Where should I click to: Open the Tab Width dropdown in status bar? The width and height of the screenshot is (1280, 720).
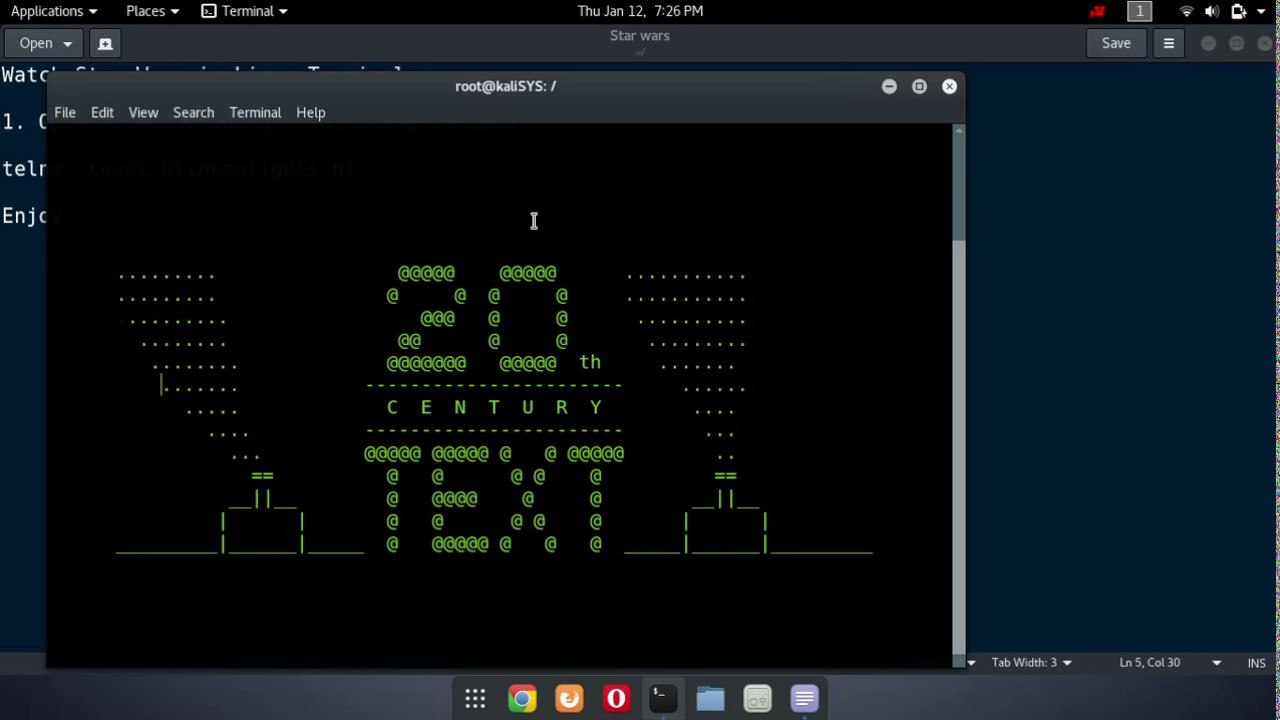[x=1031, y=663]
